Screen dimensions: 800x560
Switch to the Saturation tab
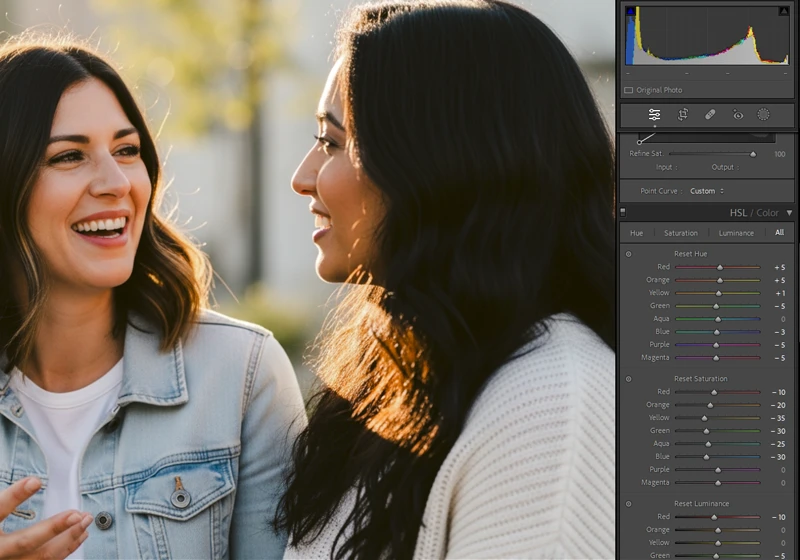[681, 233]
